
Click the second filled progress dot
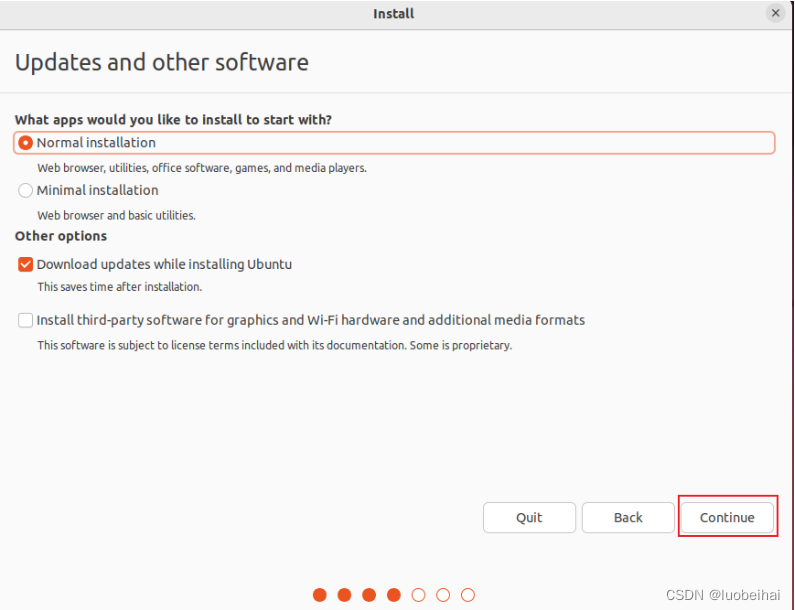pyautogui.click(x=344, y=595)
